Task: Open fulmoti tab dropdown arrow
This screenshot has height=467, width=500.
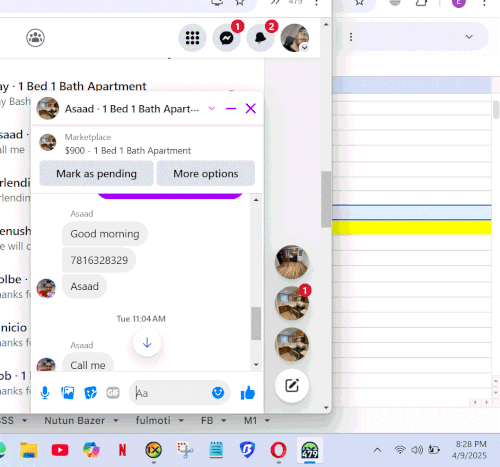Action: [x=181, y=421]
